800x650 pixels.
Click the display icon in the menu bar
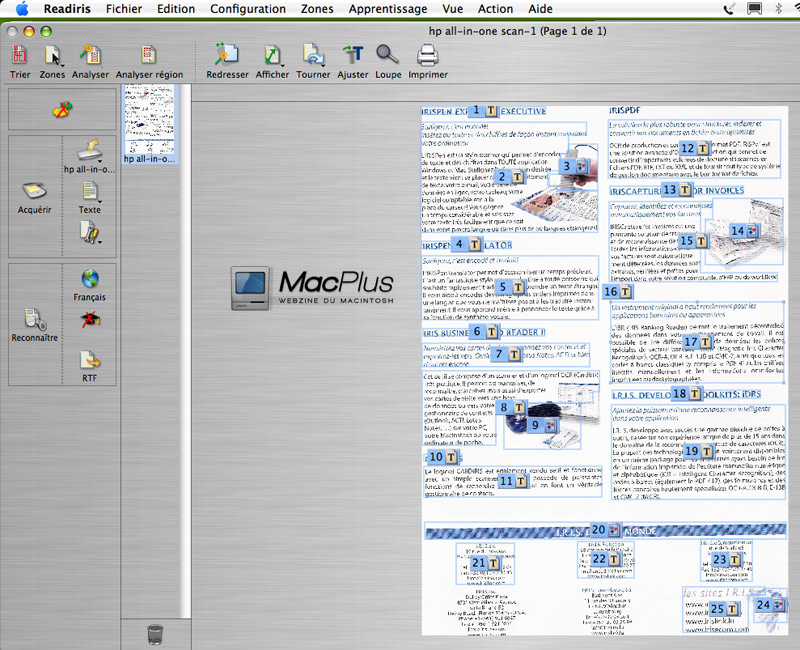[755, 9]
